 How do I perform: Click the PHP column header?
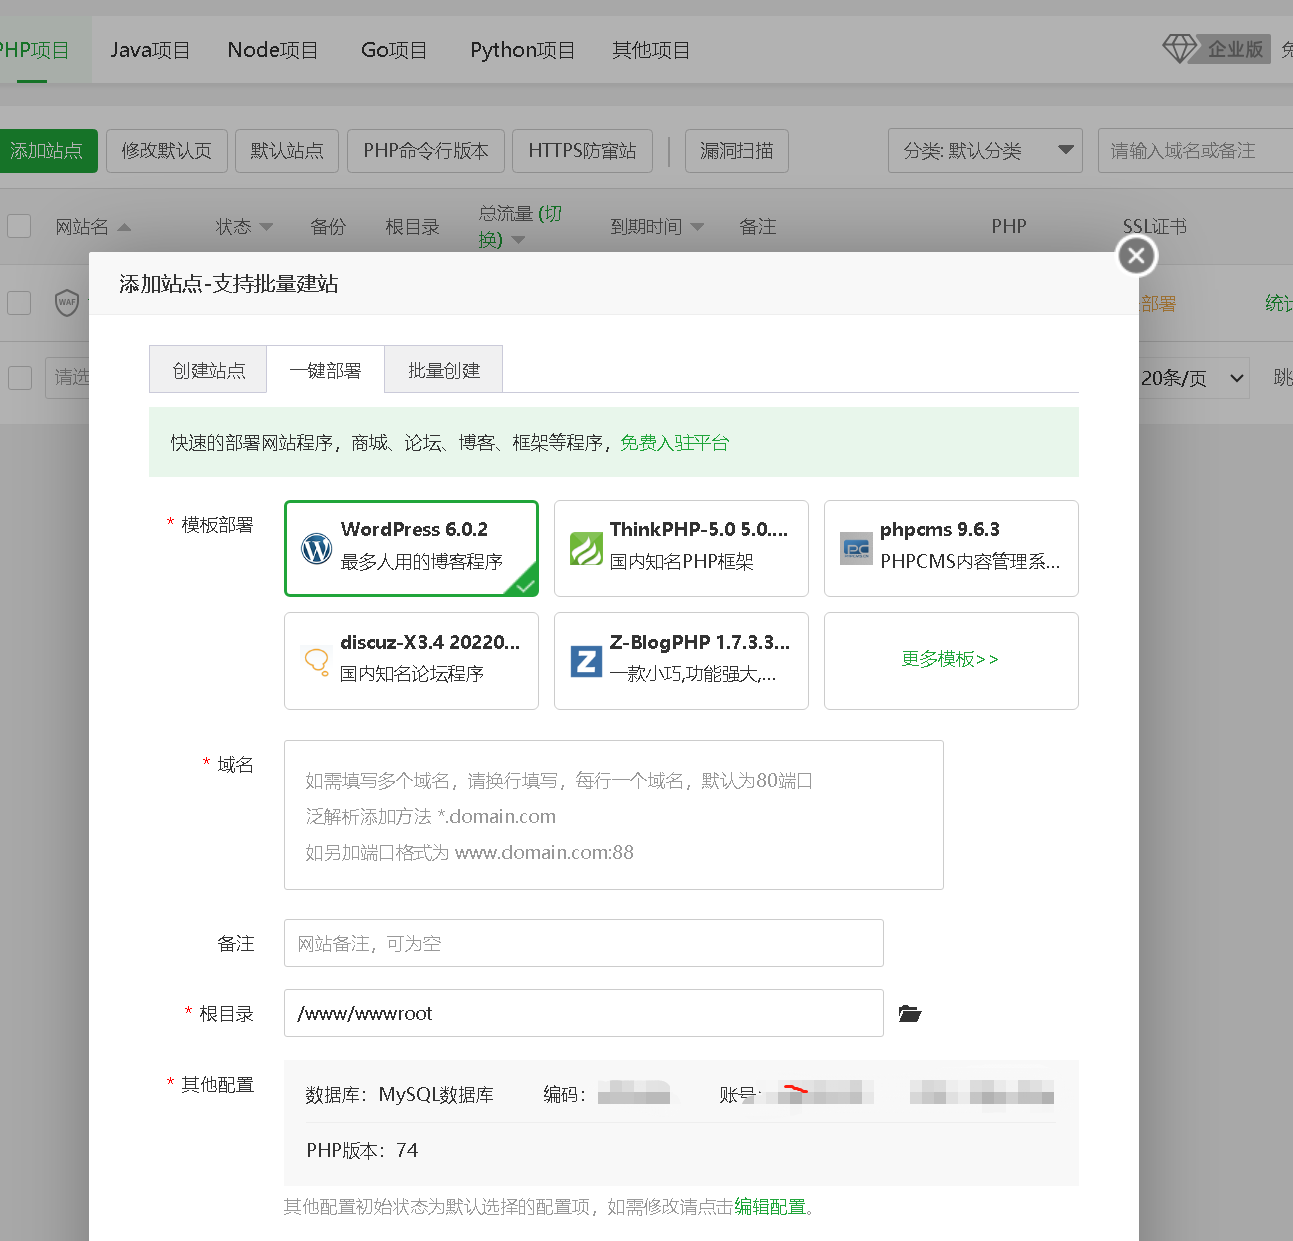point(1009,227)
